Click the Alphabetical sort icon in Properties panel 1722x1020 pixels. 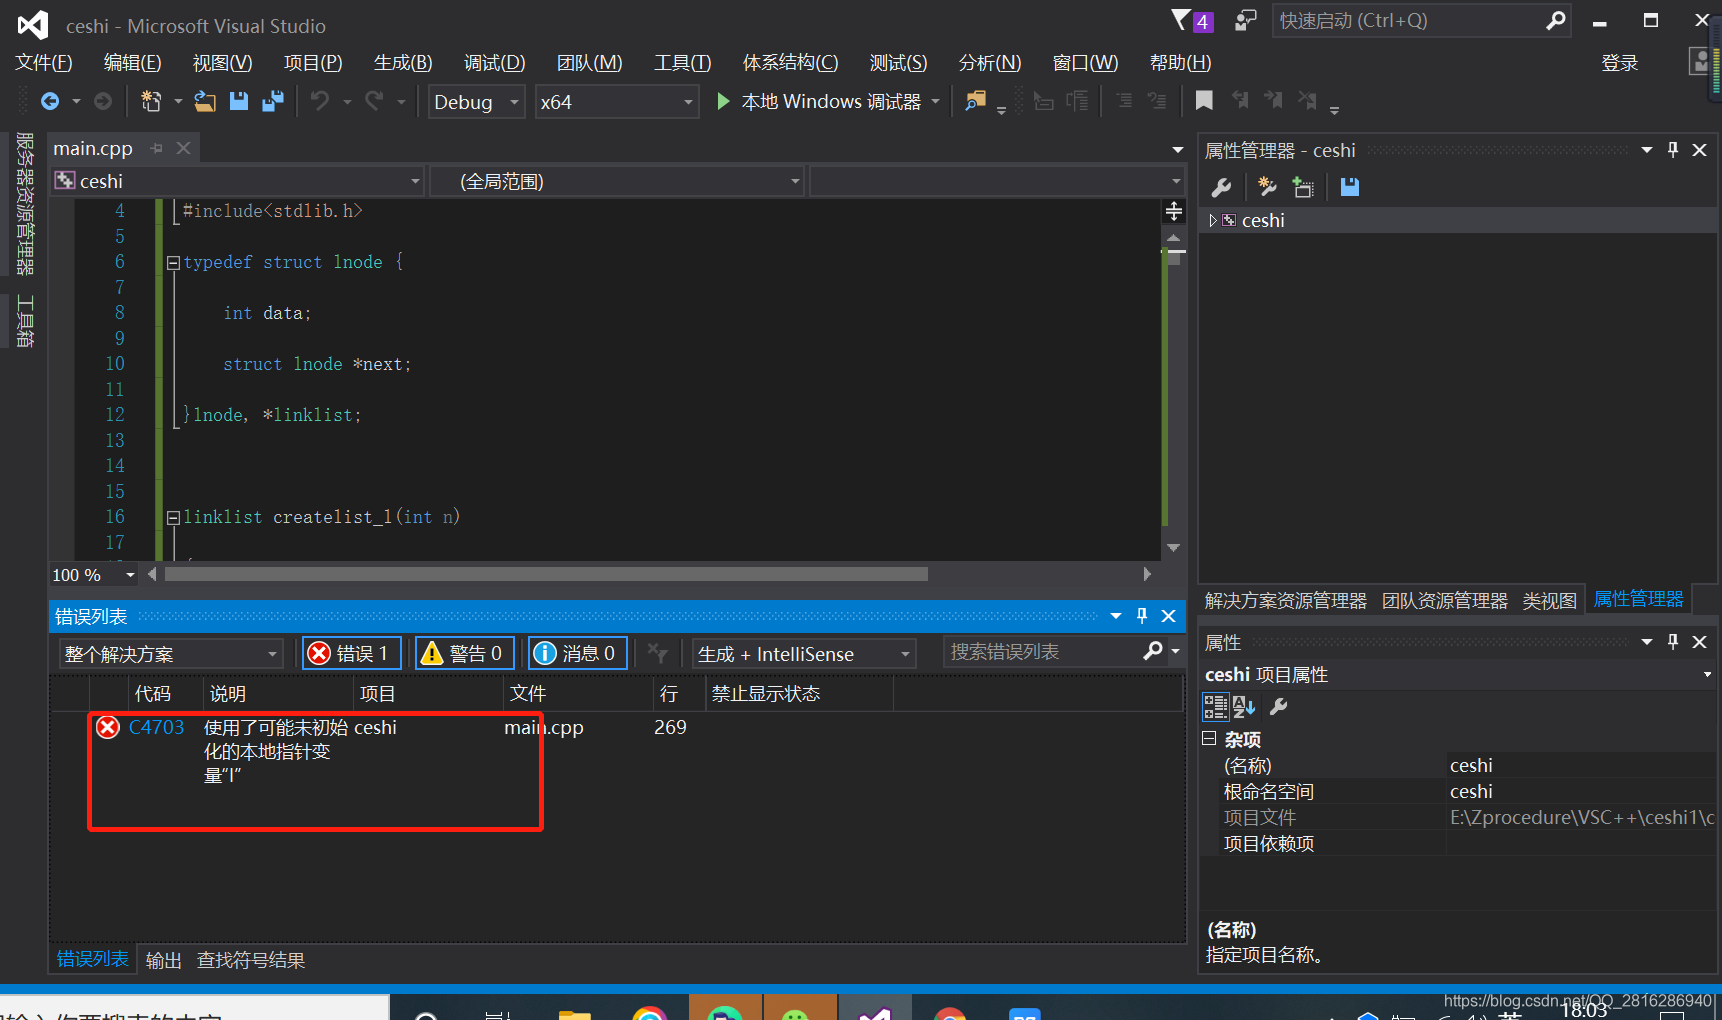point(1244,707)
